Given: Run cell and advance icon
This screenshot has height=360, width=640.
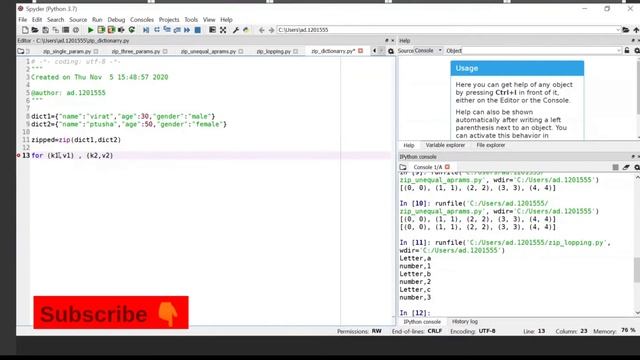Looking at the screenshot, I should [111, 30].
